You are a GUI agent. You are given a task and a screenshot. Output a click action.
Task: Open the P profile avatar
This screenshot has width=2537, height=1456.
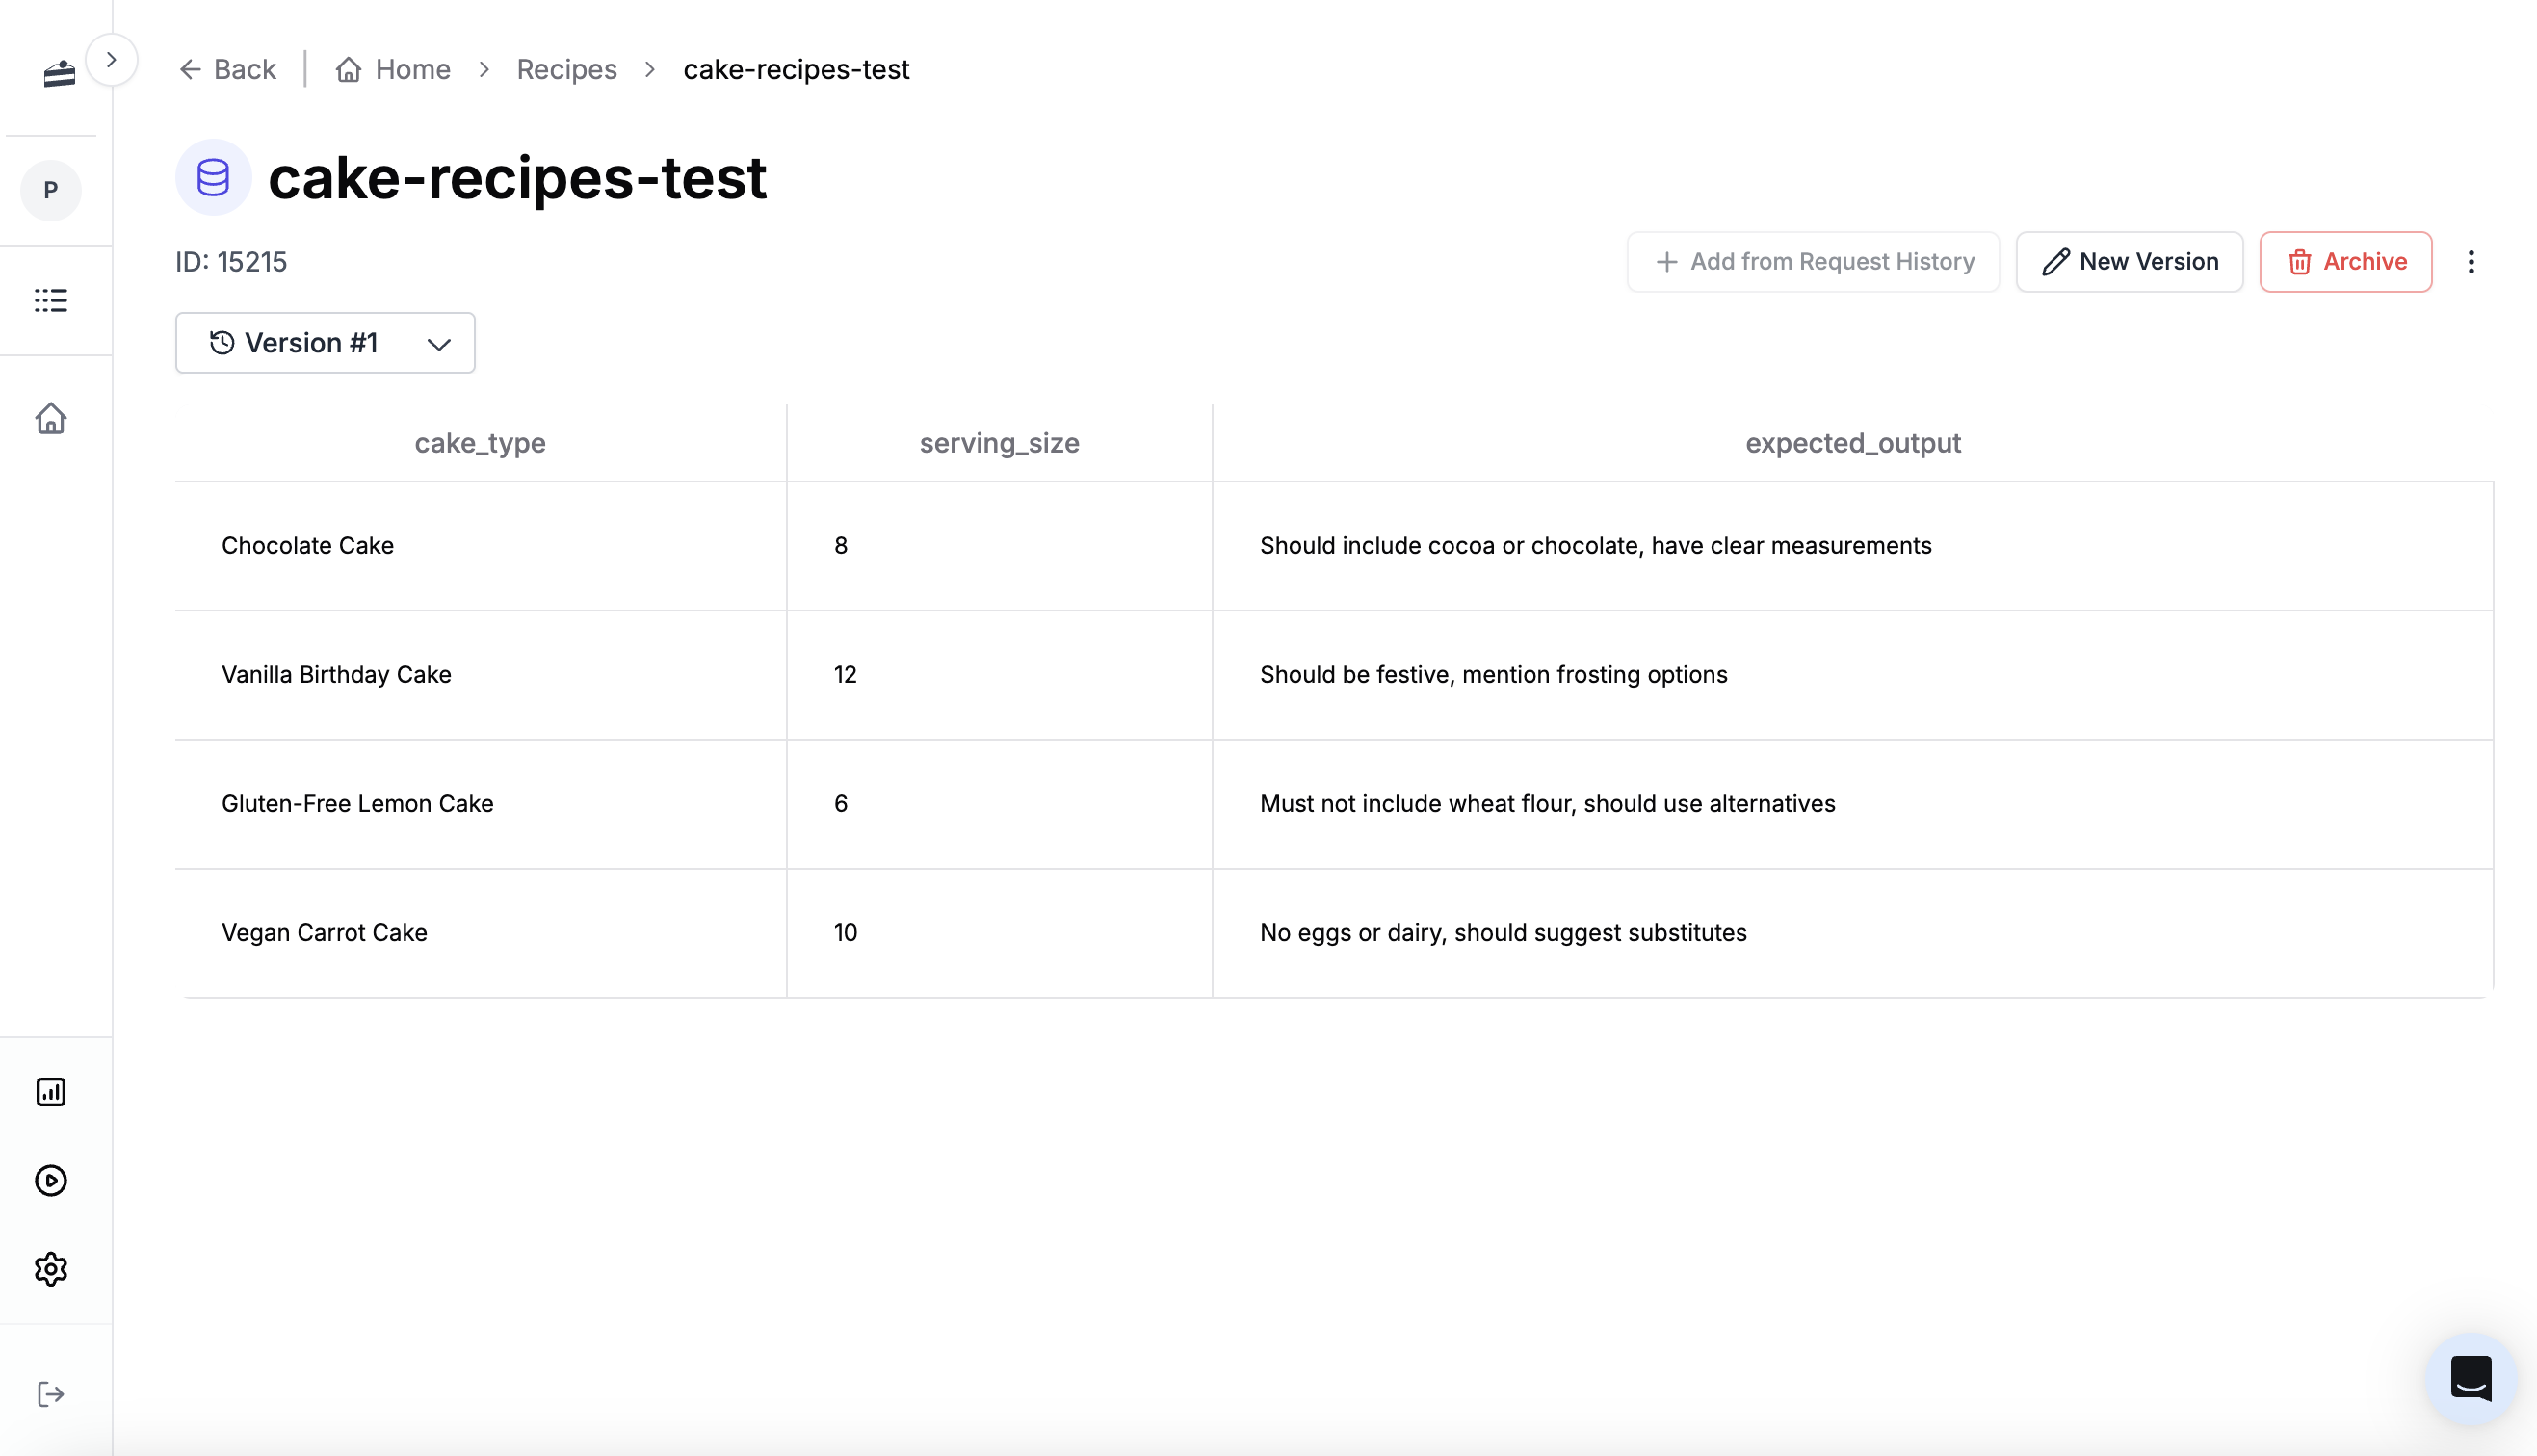tap(50, 190)
